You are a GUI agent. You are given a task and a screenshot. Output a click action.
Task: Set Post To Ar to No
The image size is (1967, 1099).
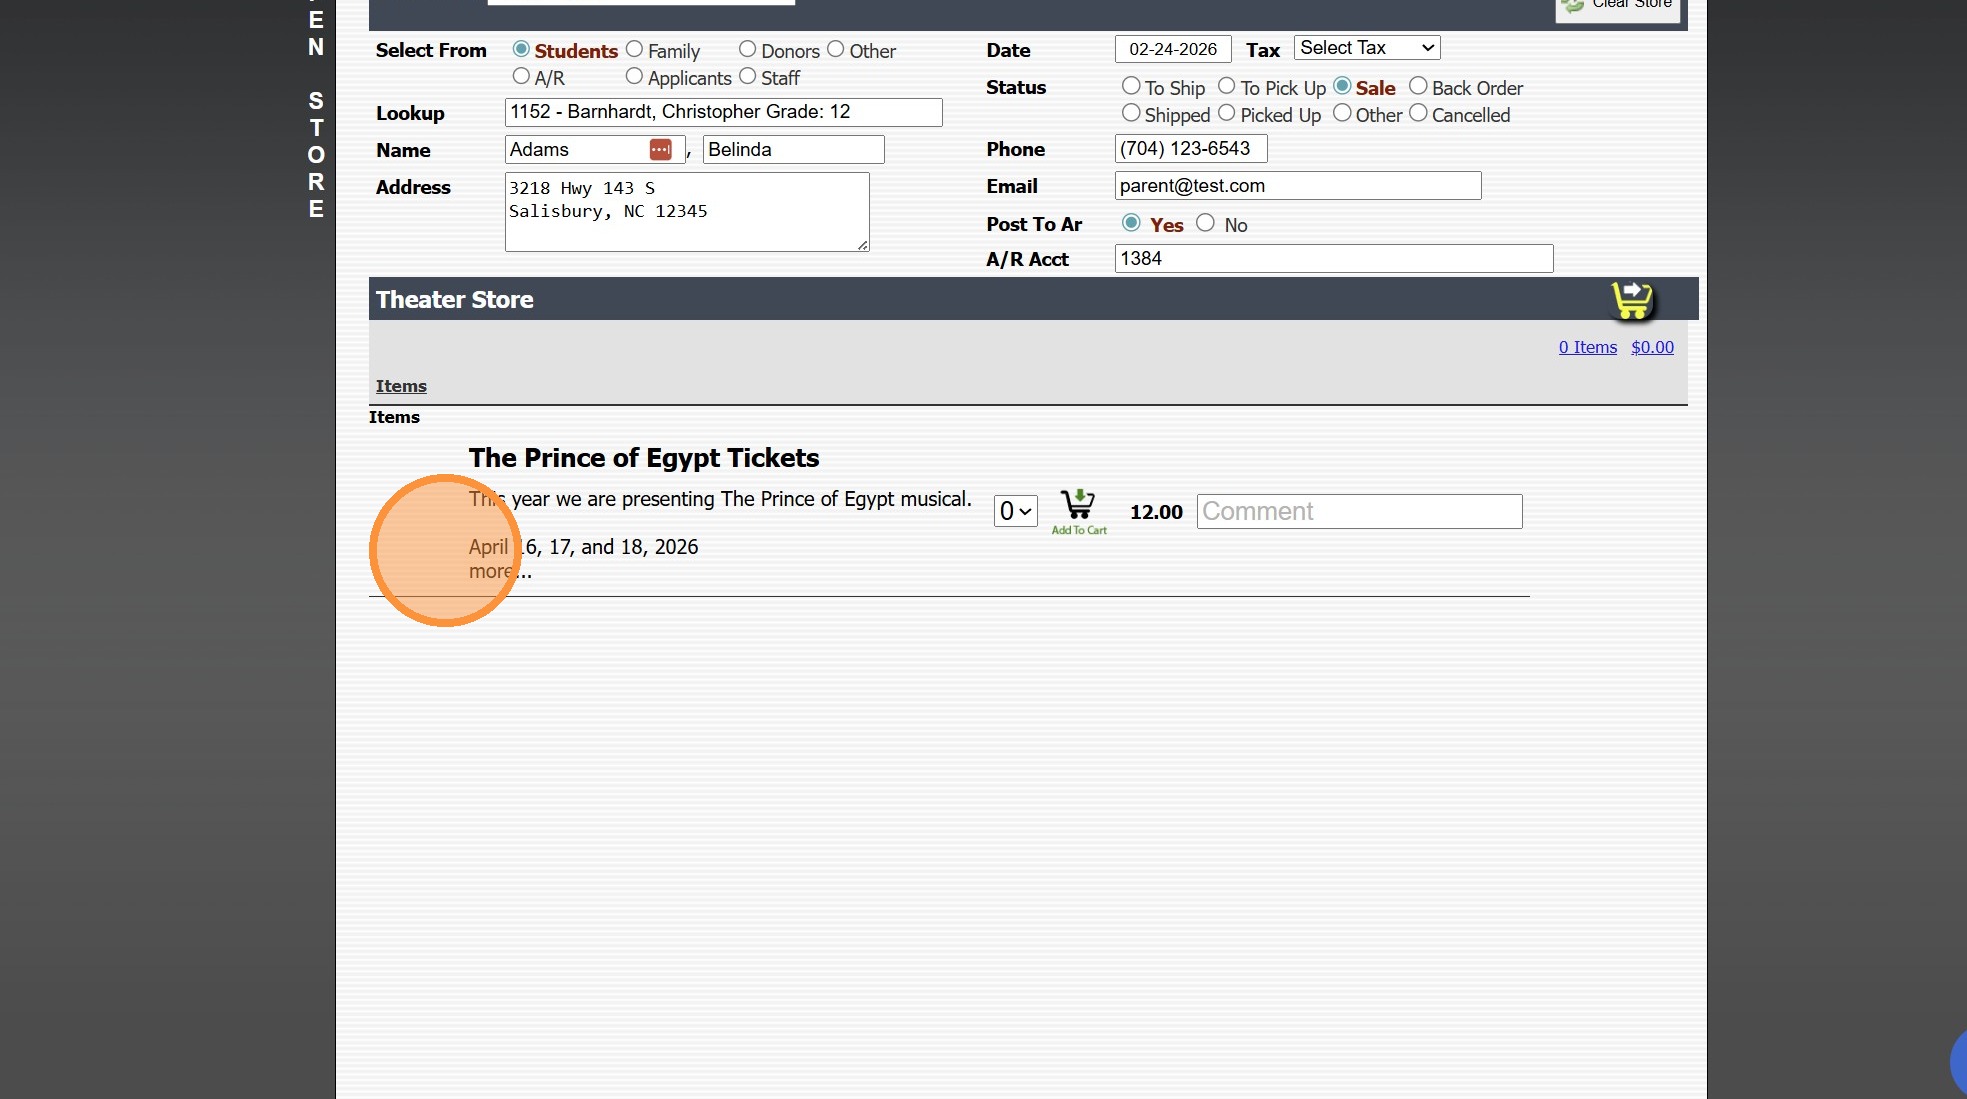coord(1205,223)
